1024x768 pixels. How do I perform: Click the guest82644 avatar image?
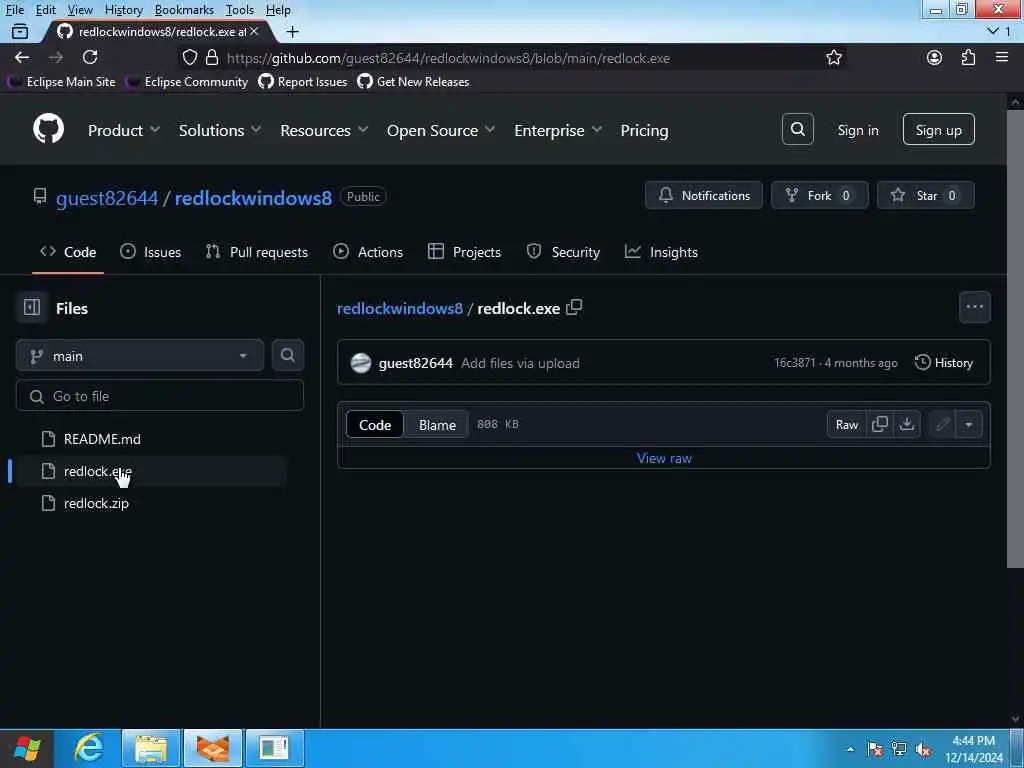point(360,363)
